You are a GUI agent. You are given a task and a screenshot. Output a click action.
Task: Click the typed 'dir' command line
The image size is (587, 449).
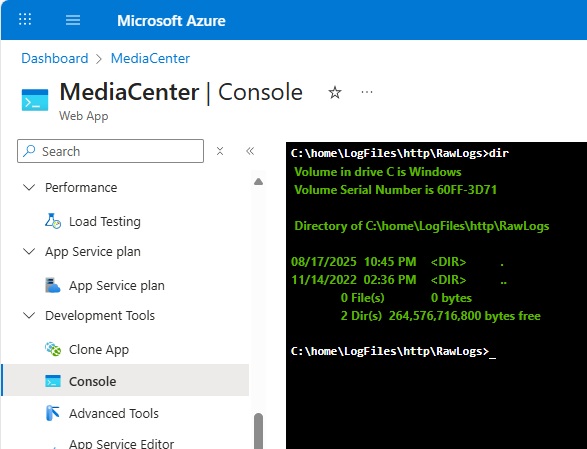pyautogui.click(x=400, y=154)
